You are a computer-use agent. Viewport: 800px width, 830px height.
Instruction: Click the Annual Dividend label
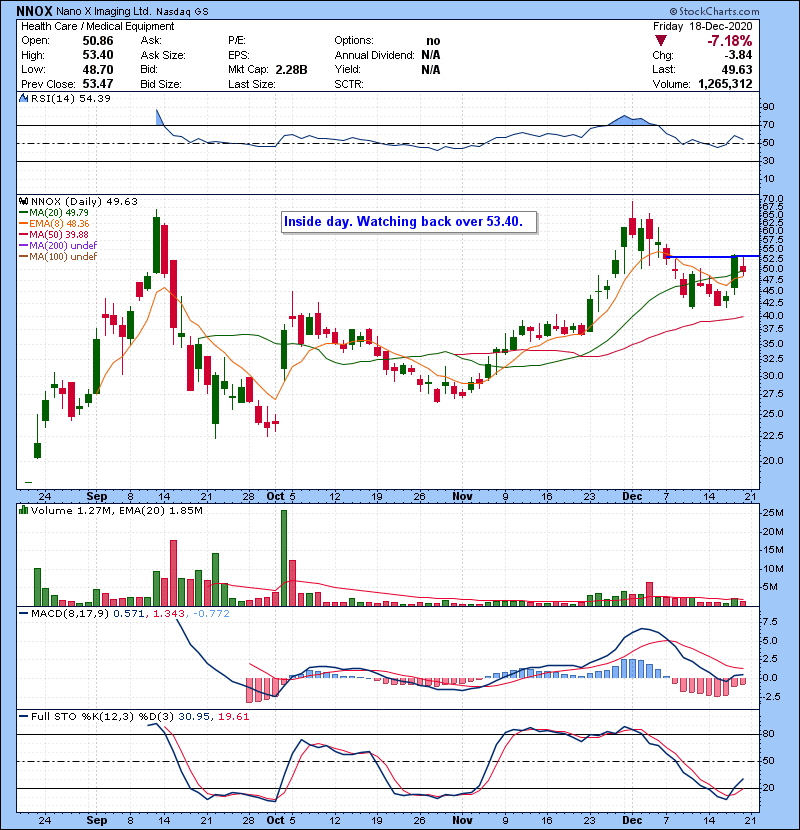pos(375,55)
